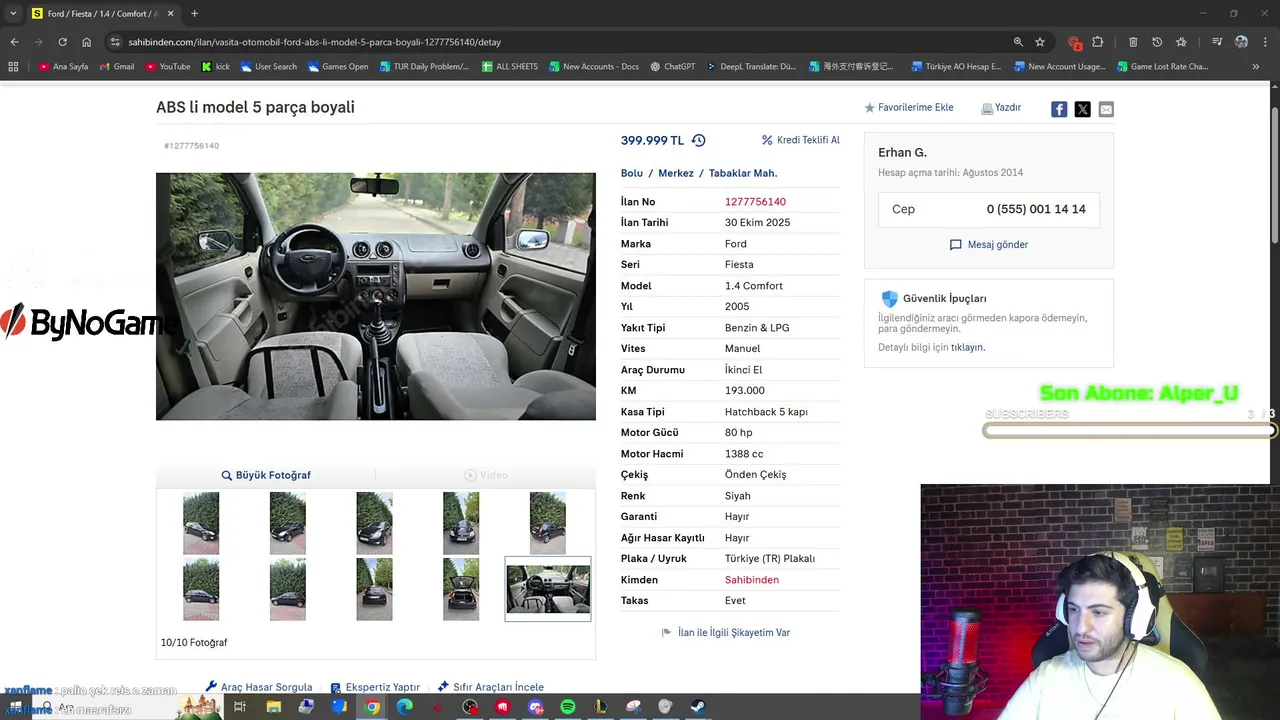This screenshot has height=720, width=1280.
Task: Add listing via Favorilerime Ekle star
Action: [x=869, y=107]
